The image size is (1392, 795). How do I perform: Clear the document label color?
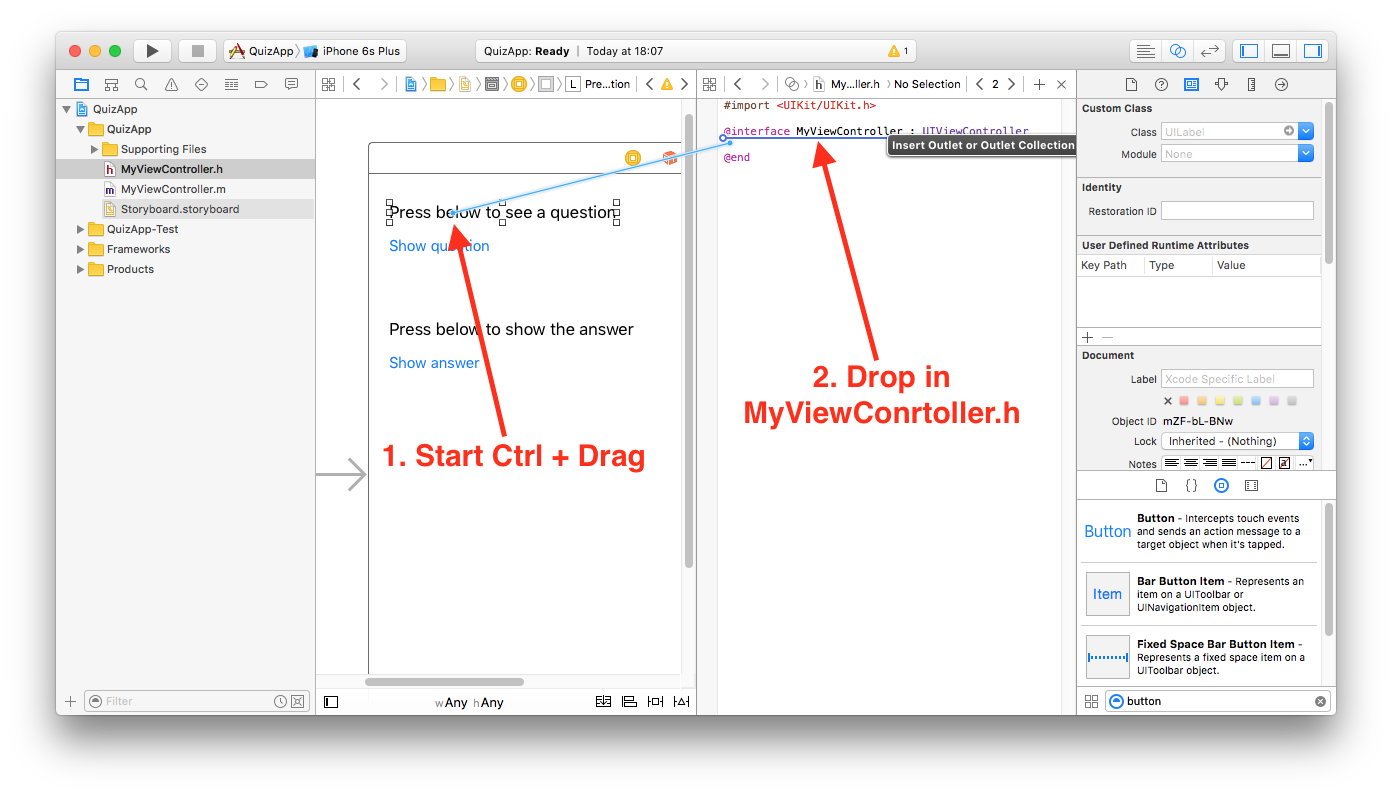coord(1168,401)
